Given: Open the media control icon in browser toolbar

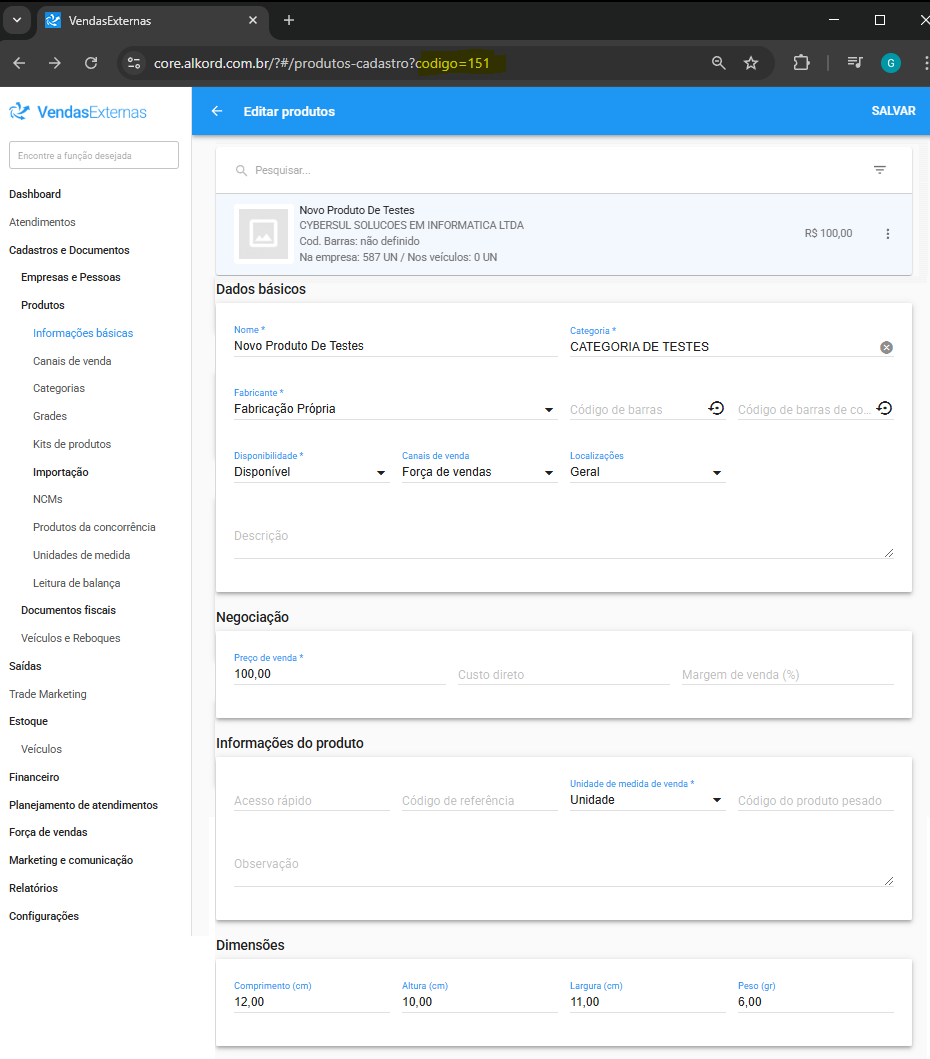Looking at the screenshot, I should point(854,63).
